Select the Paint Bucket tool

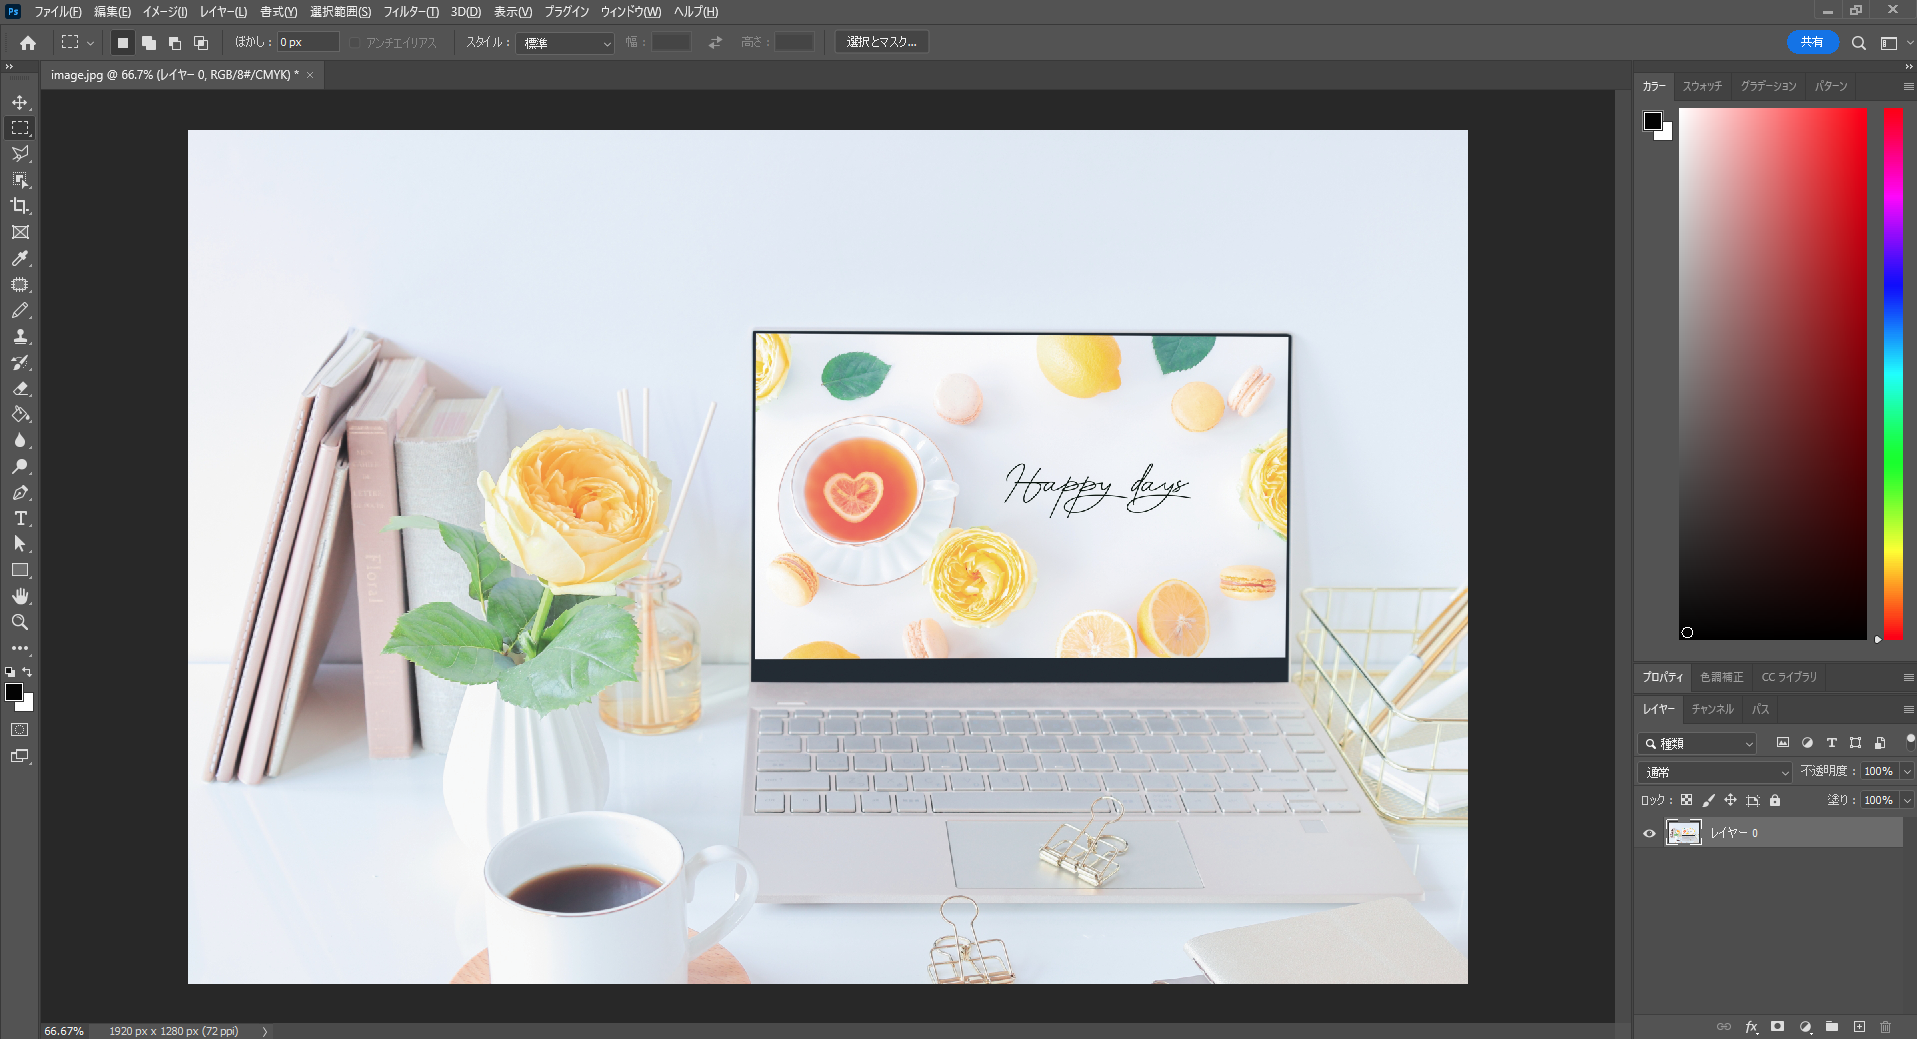[20, 415]
